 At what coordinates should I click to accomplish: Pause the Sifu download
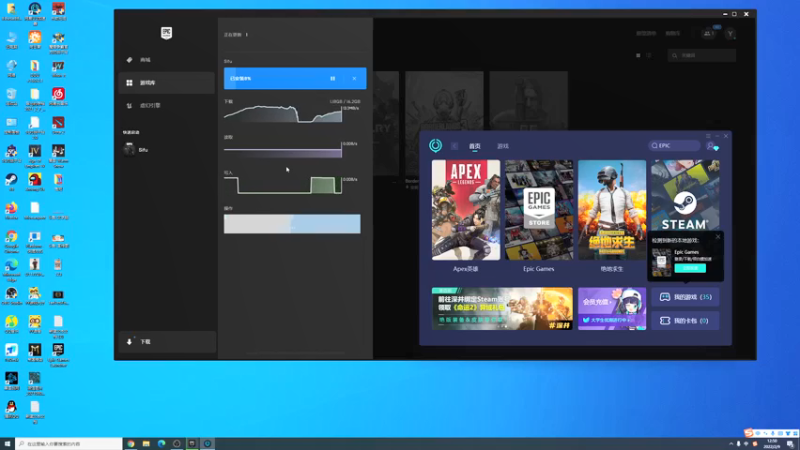pos(333,79)
